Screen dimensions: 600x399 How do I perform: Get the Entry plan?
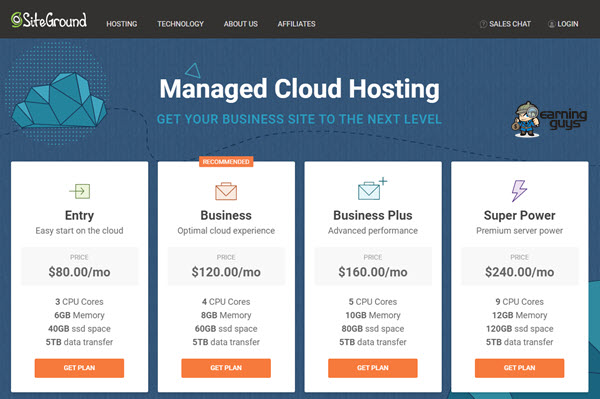click(79, 368)
